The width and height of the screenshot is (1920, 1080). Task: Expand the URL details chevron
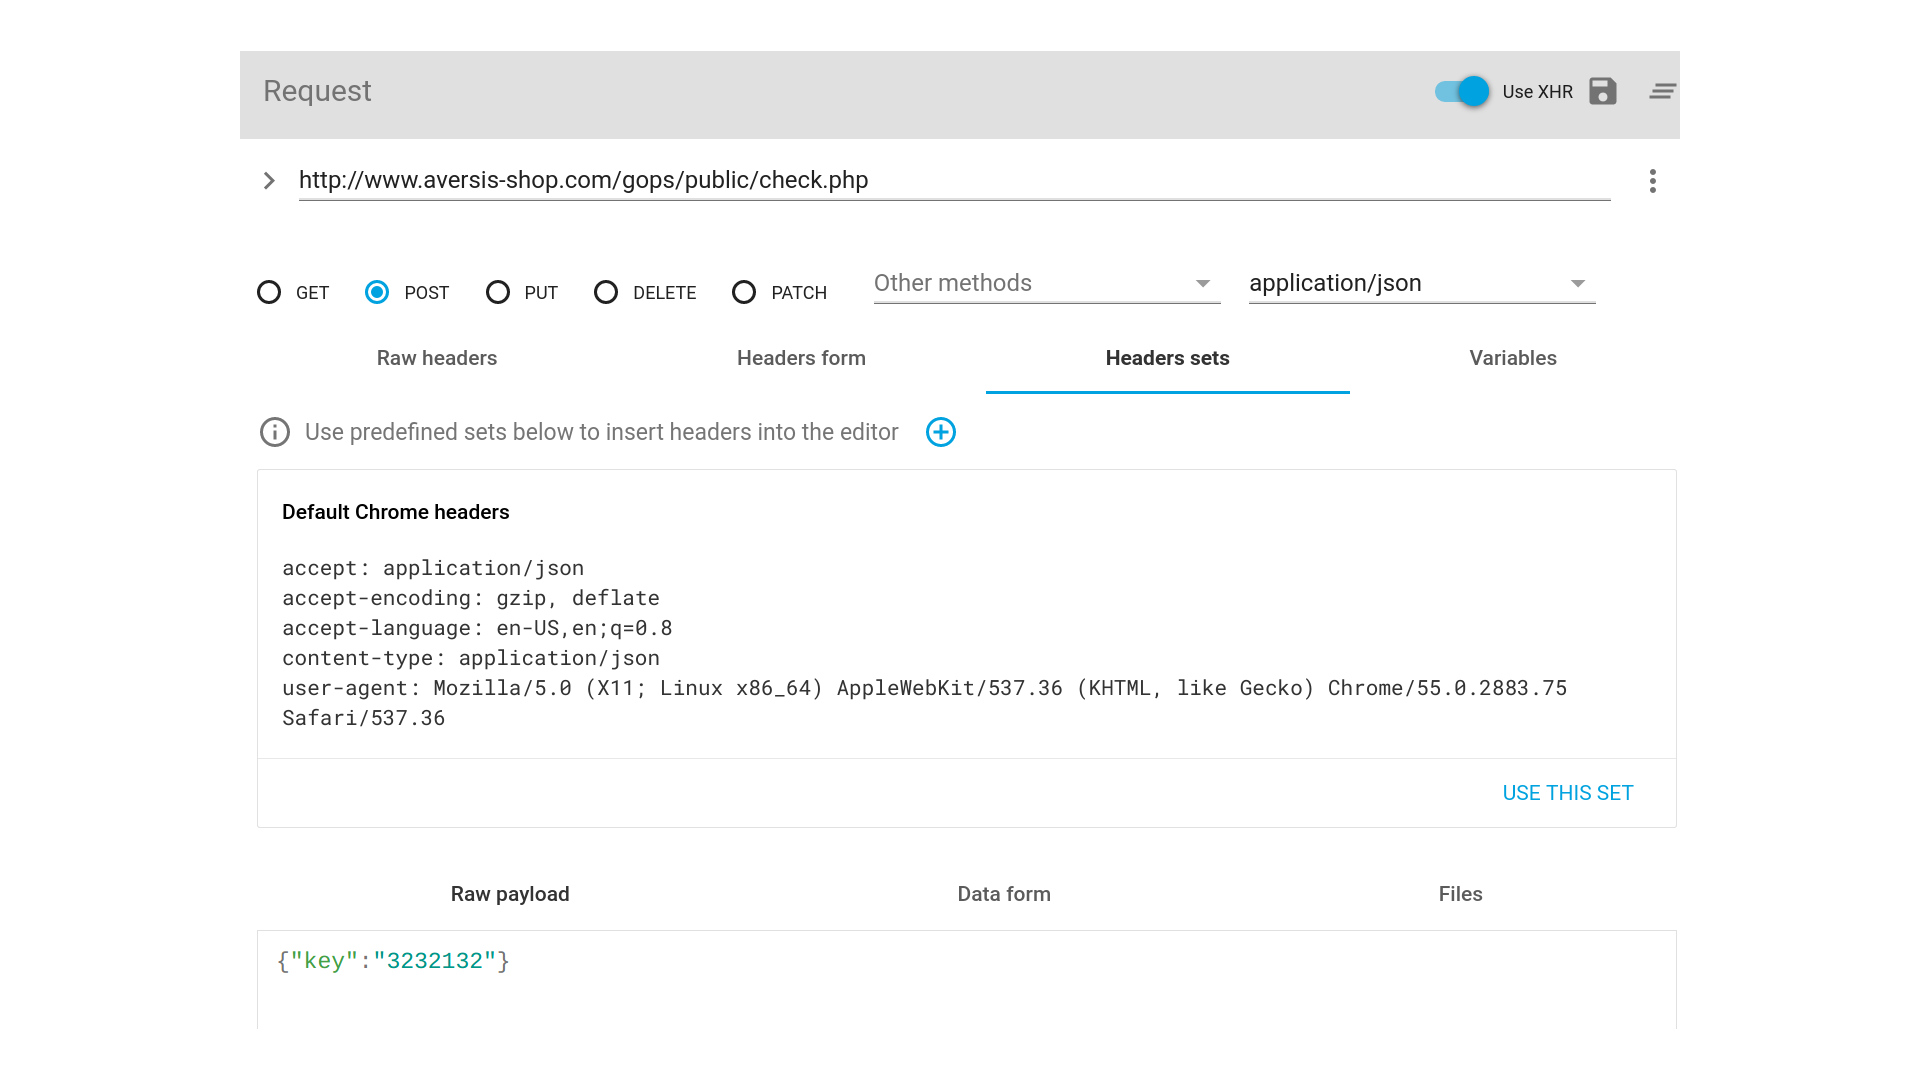(269, 181)
